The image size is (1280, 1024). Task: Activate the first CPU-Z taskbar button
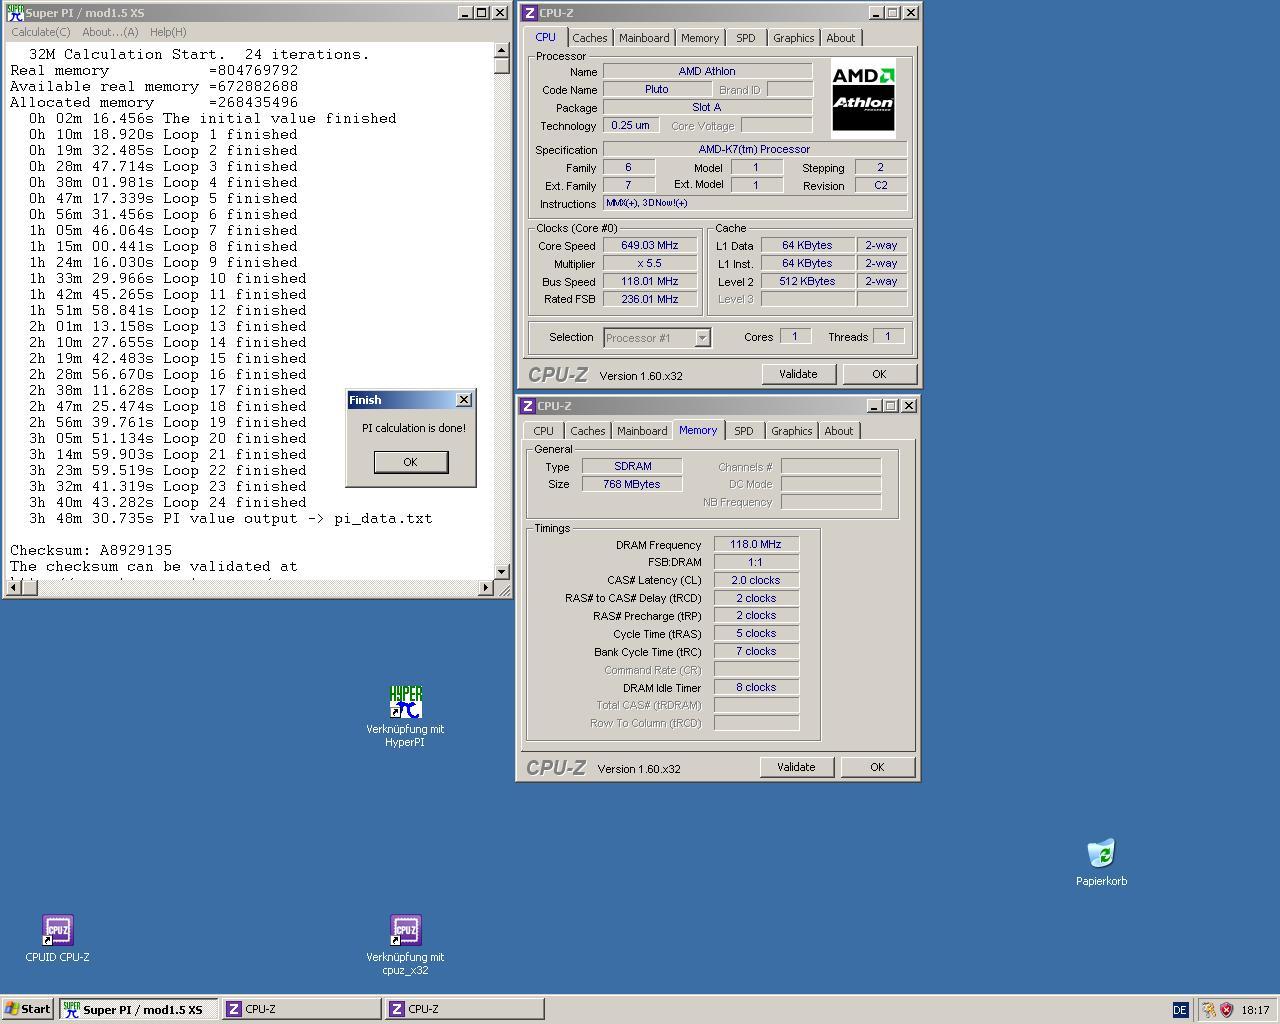[x=301, y=1009]
